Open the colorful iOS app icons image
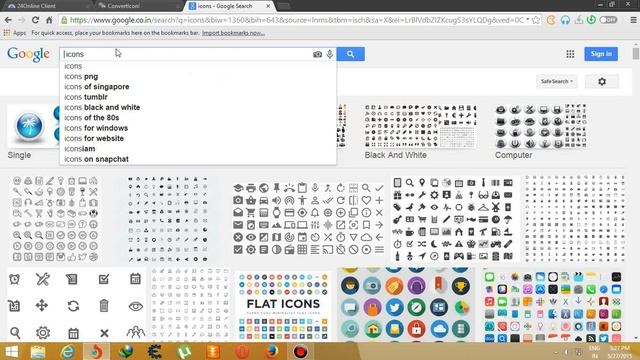The height and width of the screenshot is (360, 640). [553, 306]
